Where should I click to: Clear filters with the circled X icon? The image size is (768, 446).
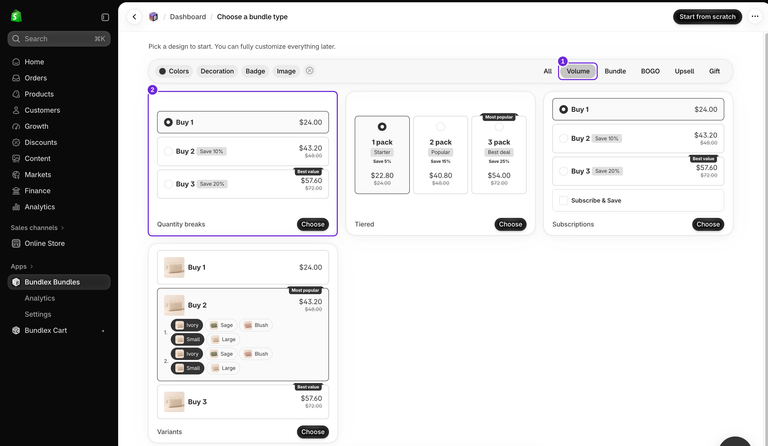(x=310, y=70)
